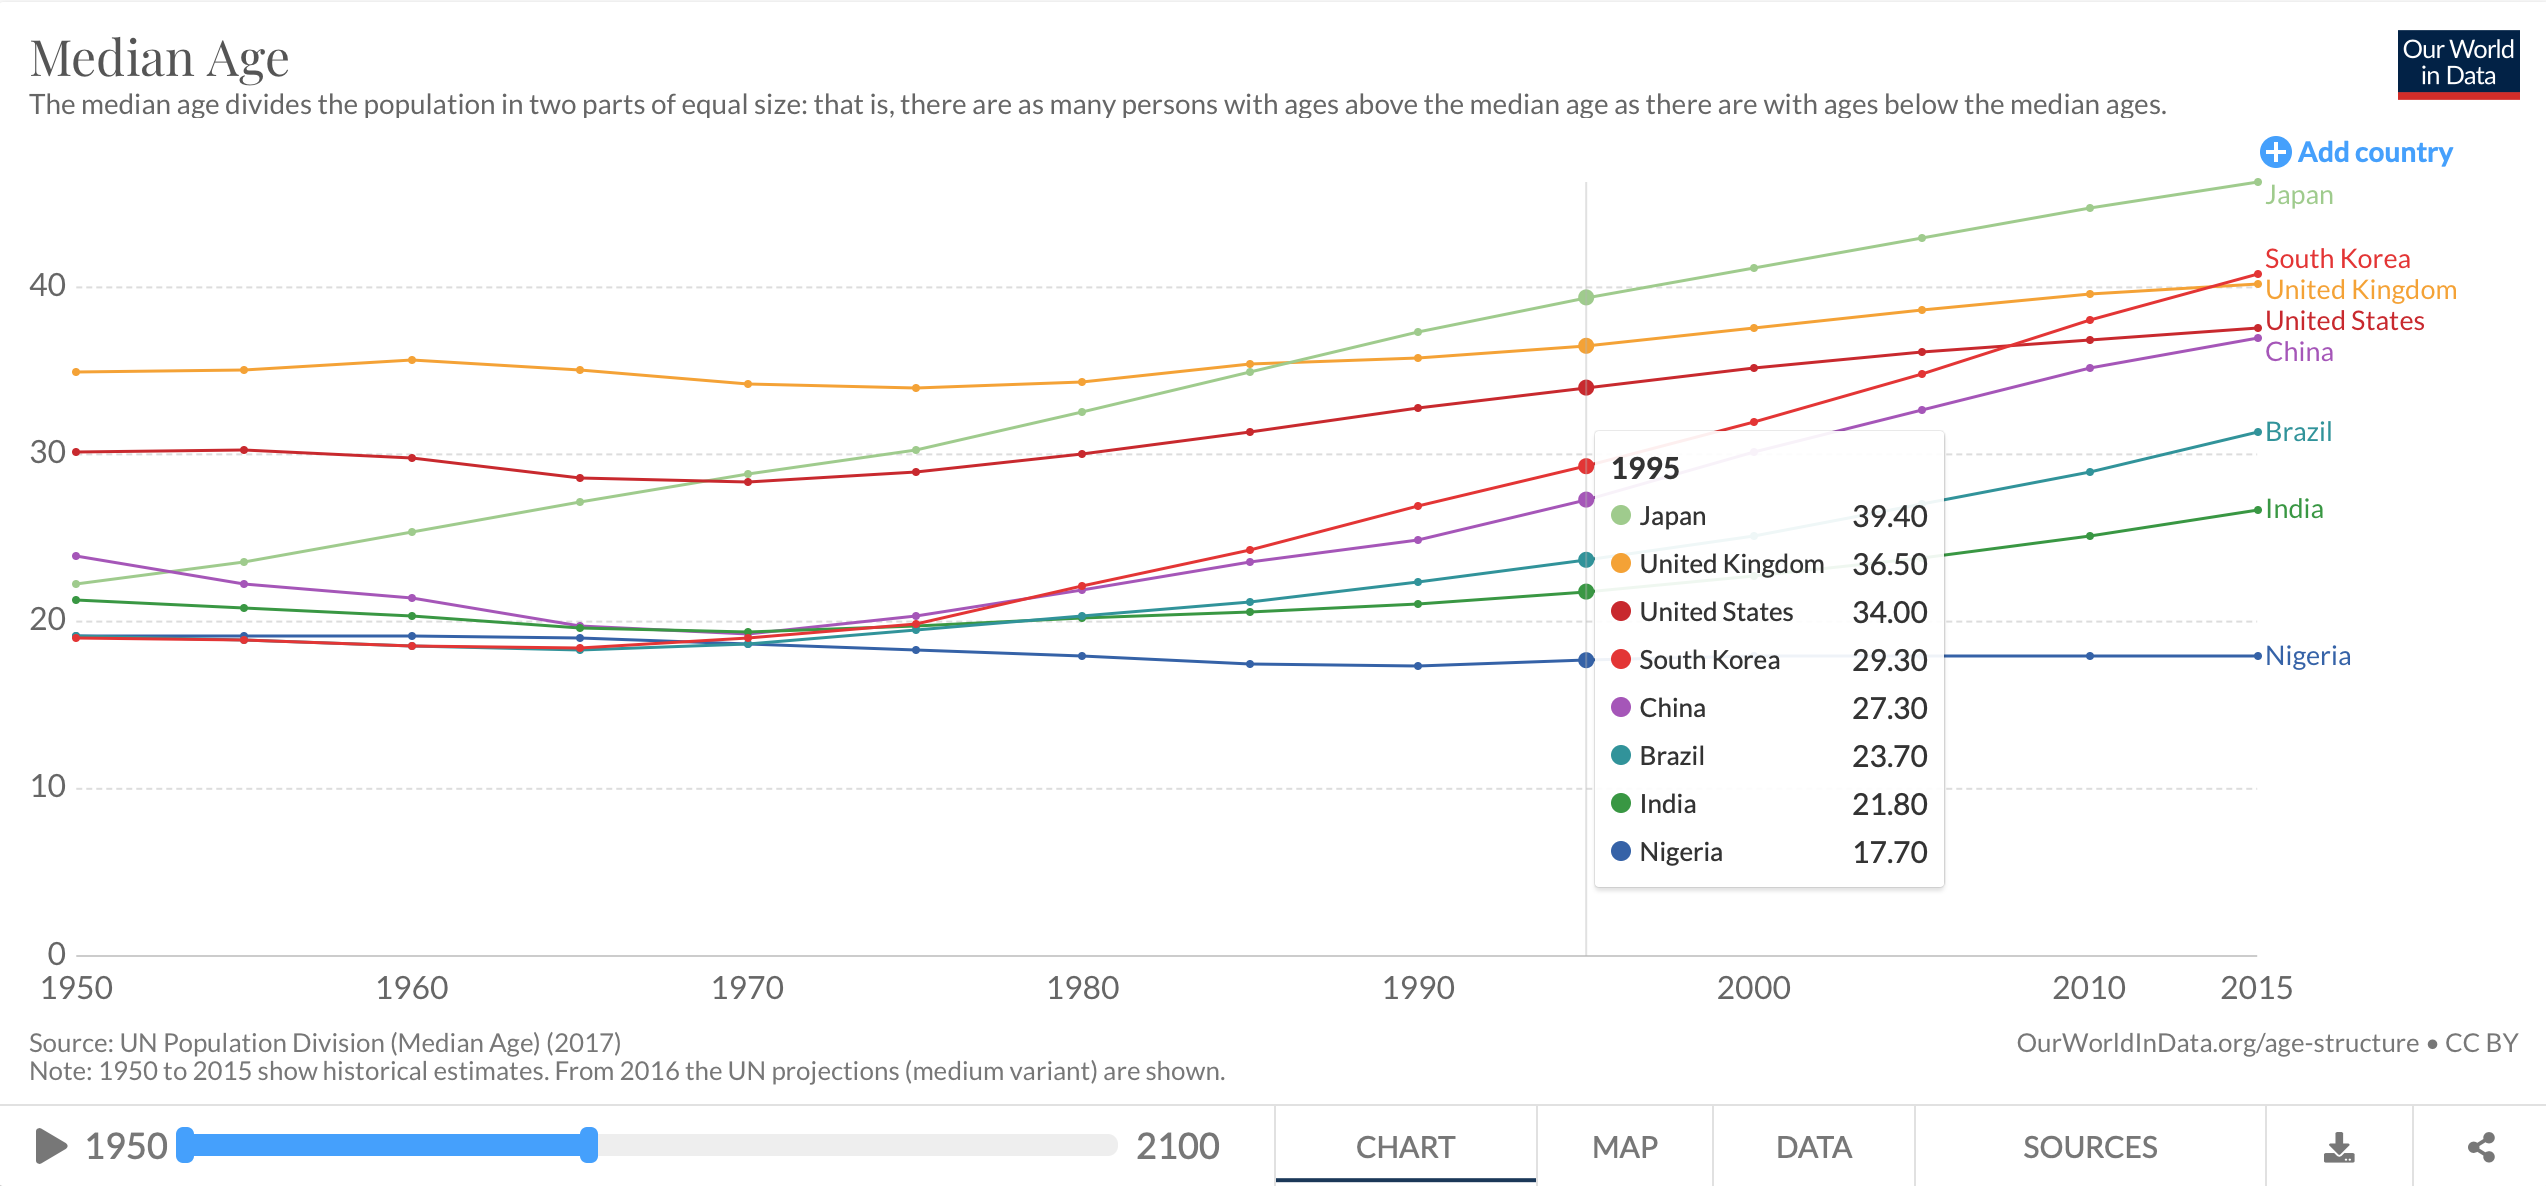Switch to the MAP tab
Screen dimensions: 2546x1186
click(x=1625, y=1147)
